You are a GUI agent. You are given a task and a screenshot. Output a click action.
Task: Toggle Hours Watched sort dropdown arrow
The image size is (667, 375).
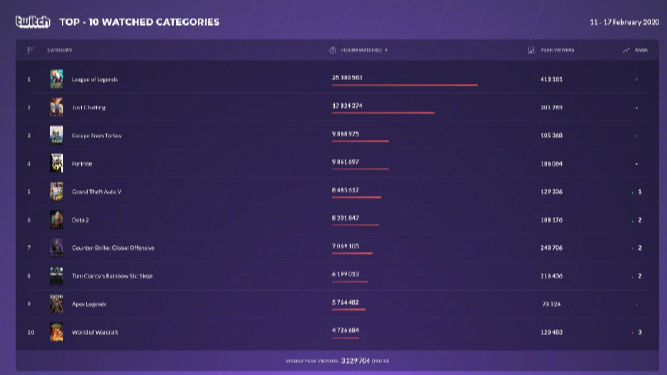point(386,50)
